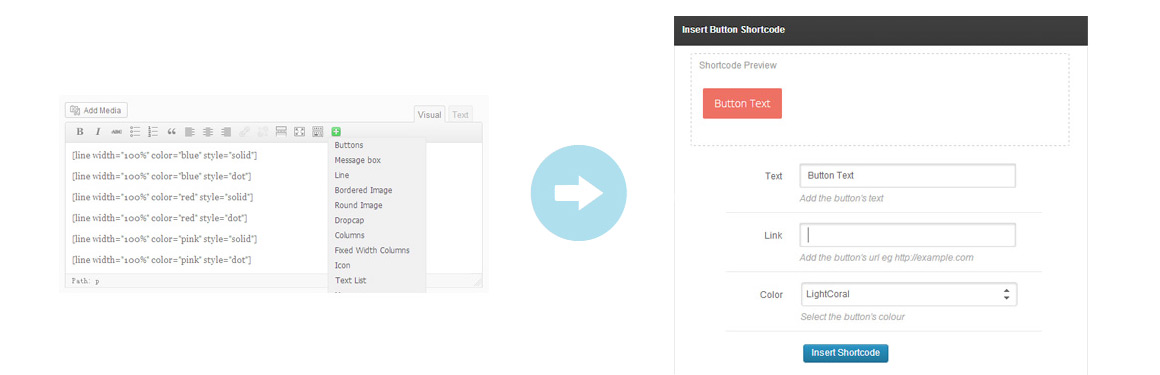1160x375 pixels.
Task: Click the Add Media button
Action: click(96, 110)
